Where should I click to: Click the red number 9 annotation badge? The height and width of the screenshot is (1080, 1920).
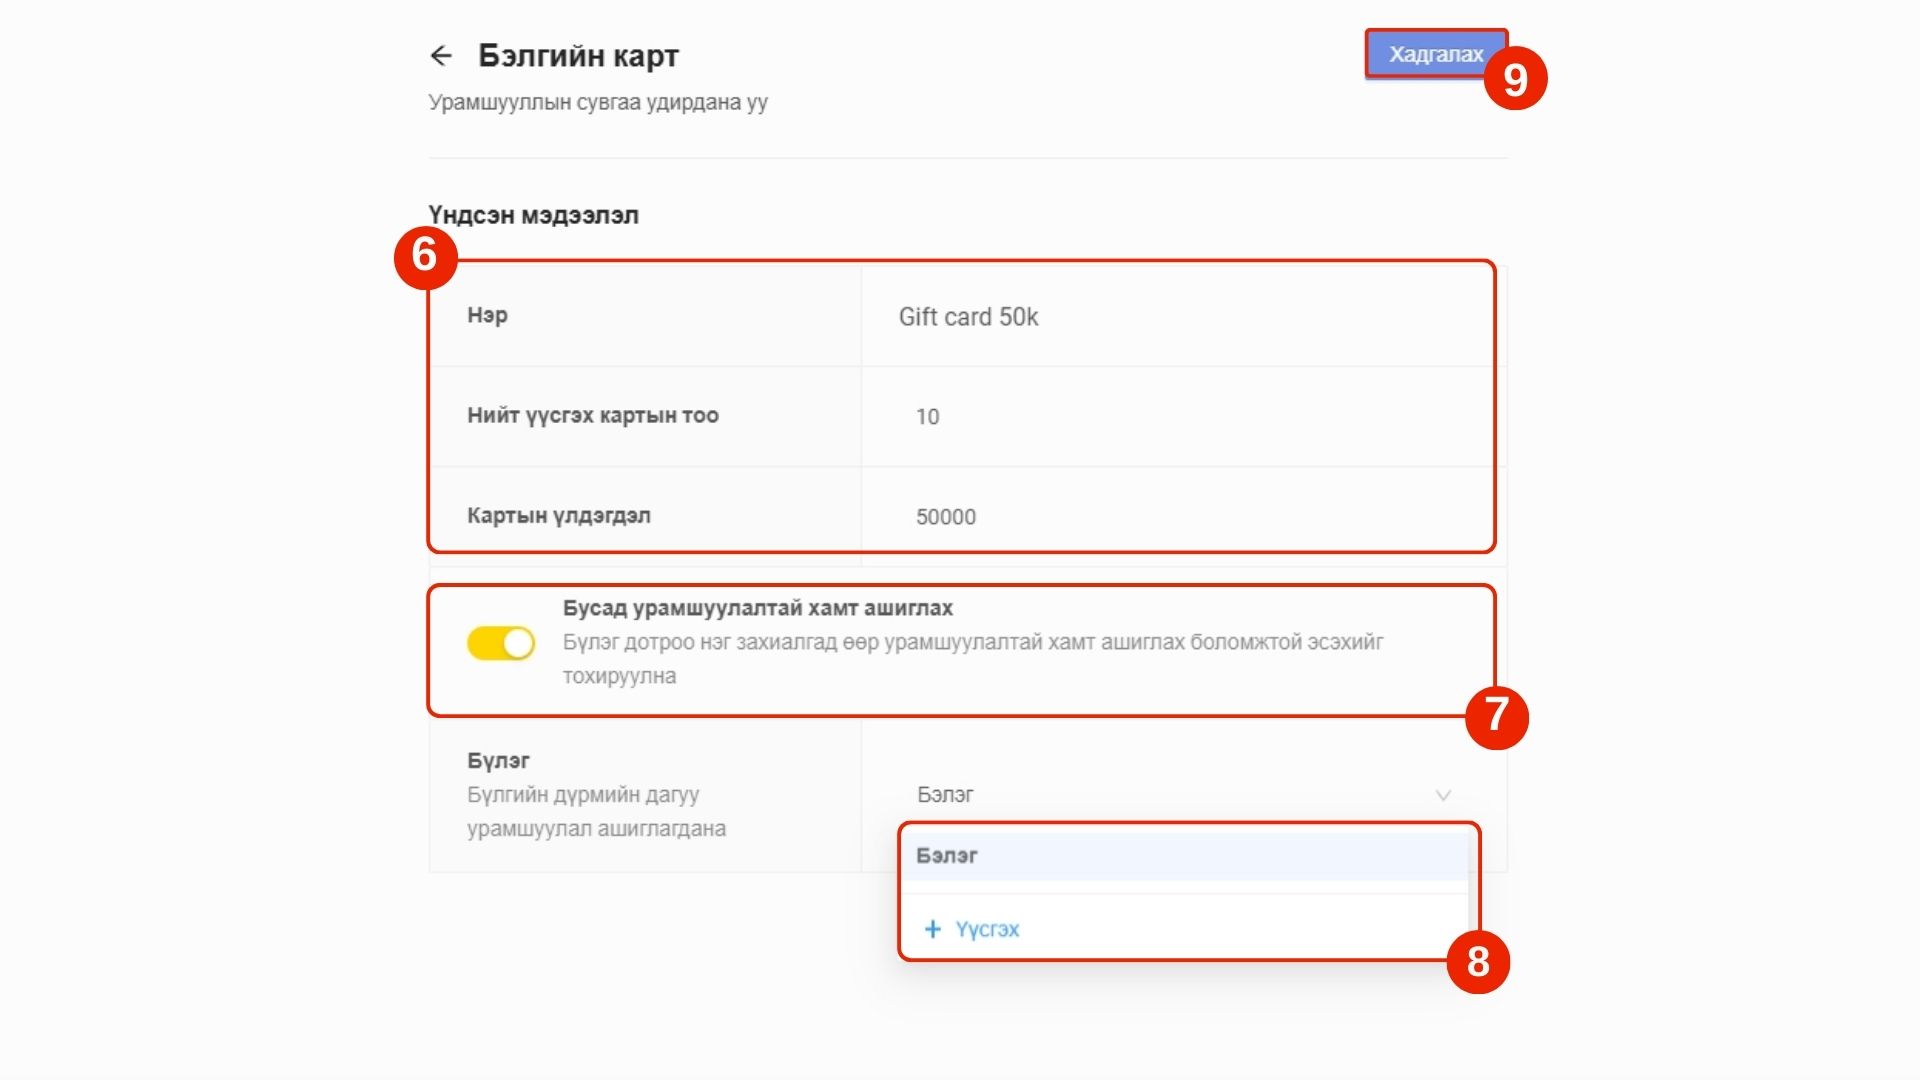coord(1515,78)
